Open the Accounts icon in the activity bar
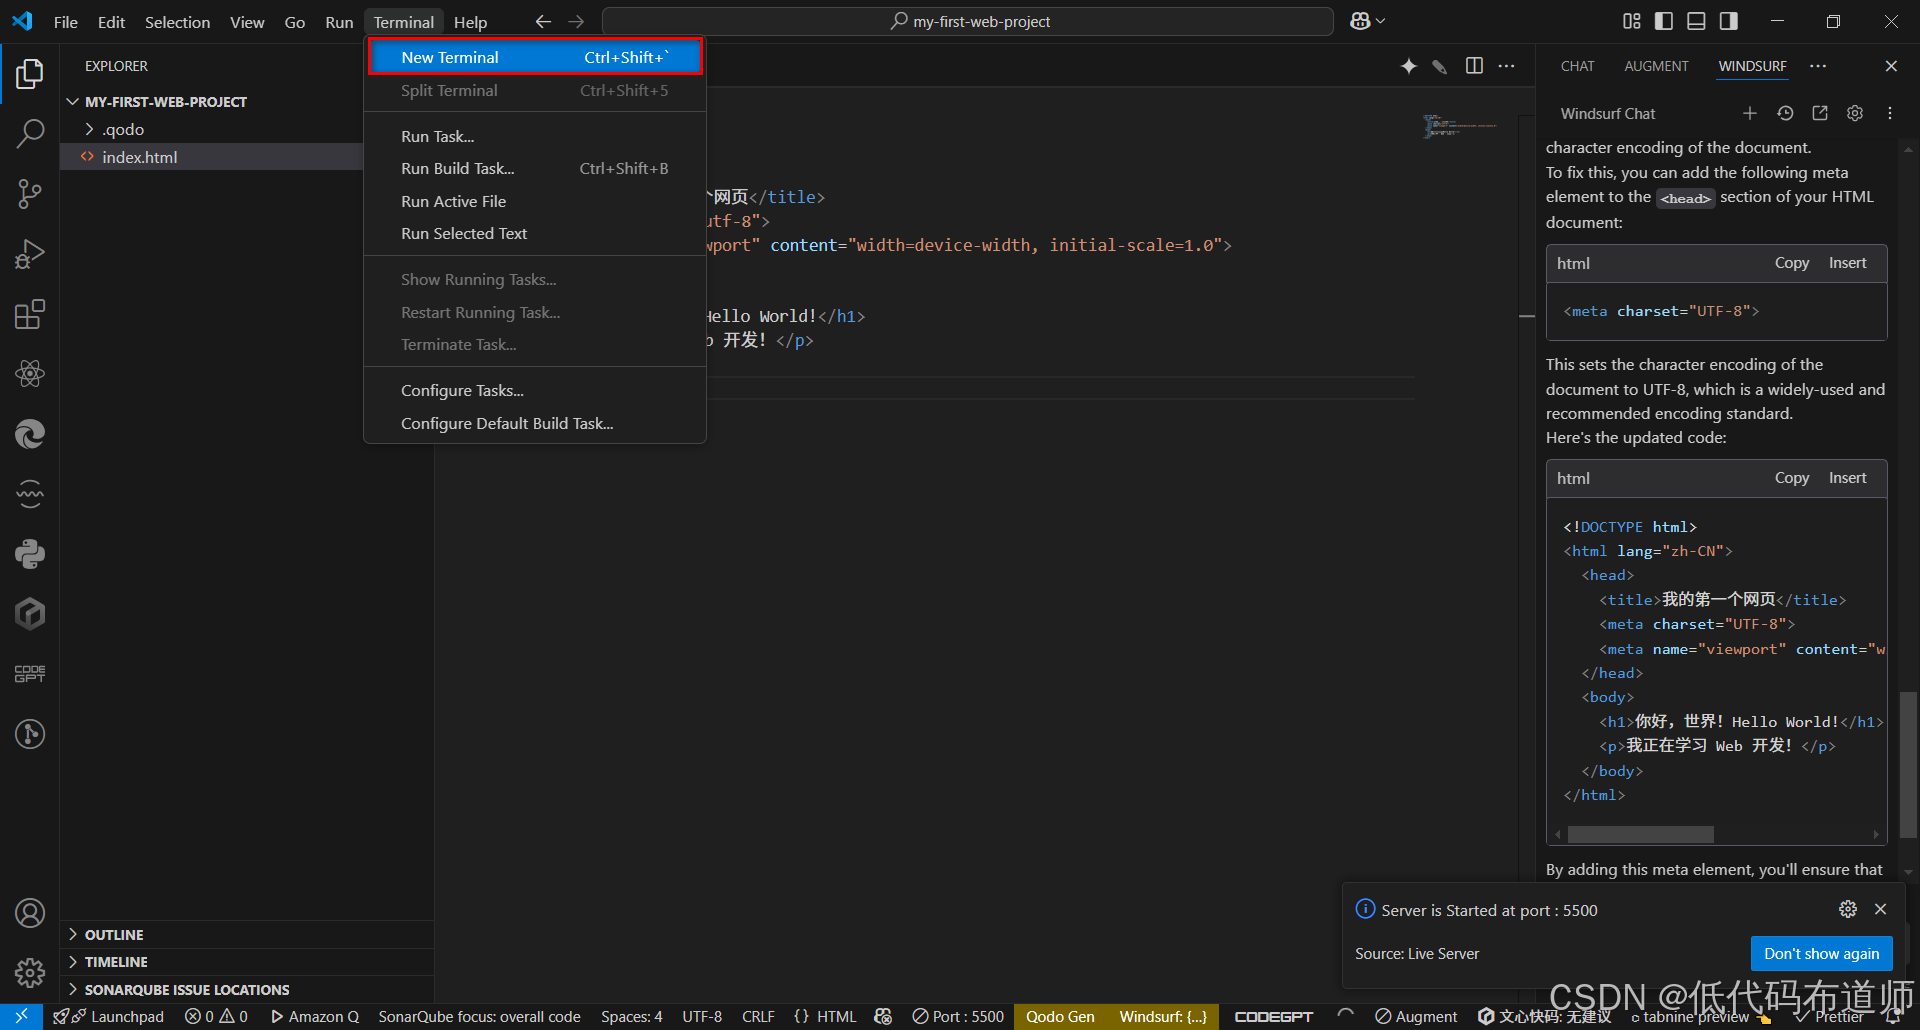Screen dimensions: 1920x1030 tap(30, 913)
